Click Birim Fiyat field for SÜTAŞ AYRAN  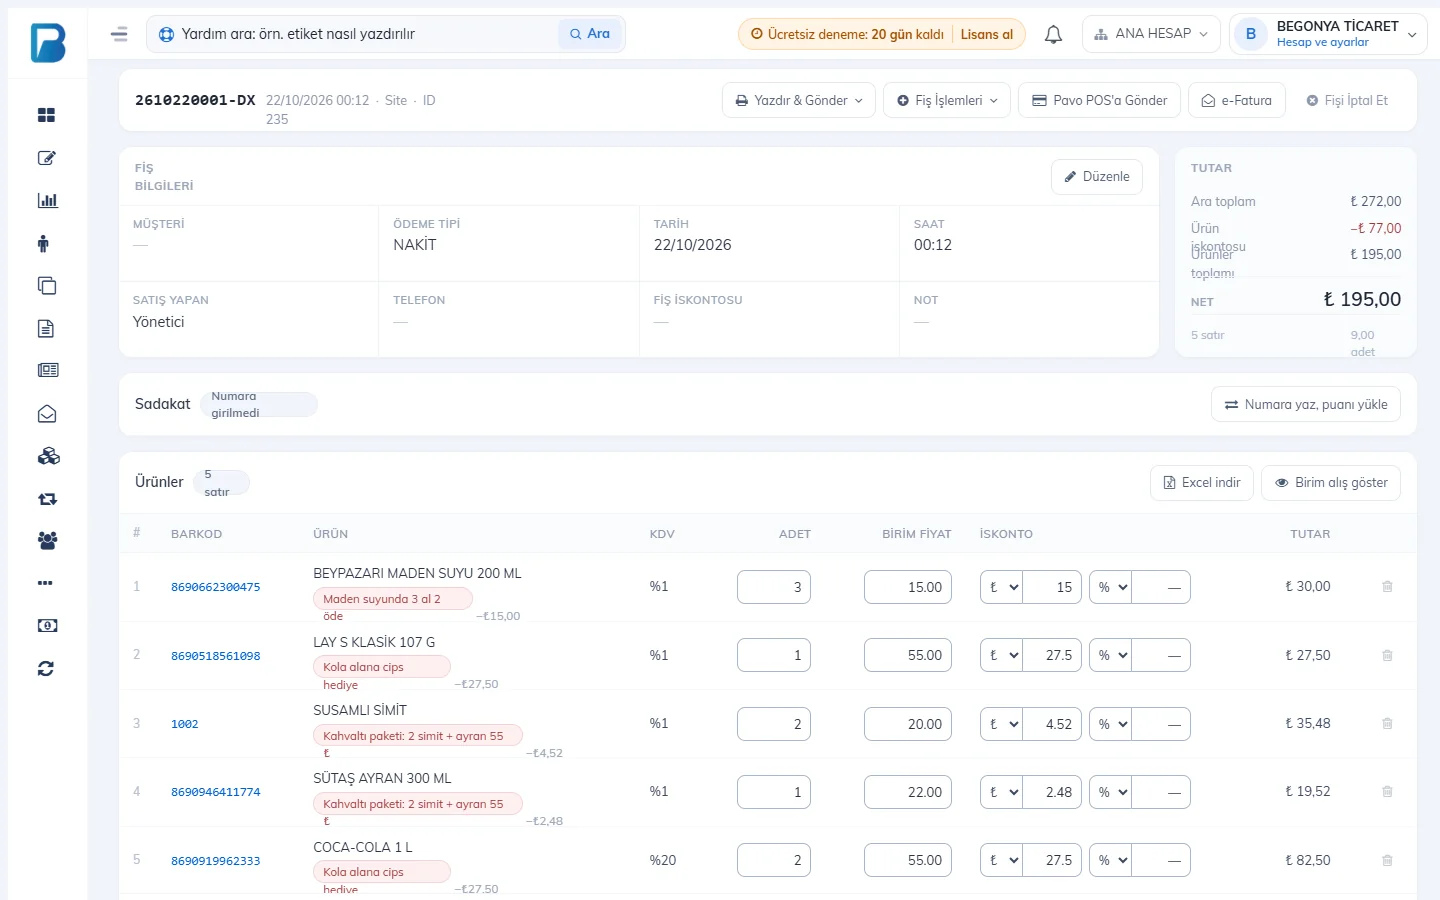coord(908,792)
